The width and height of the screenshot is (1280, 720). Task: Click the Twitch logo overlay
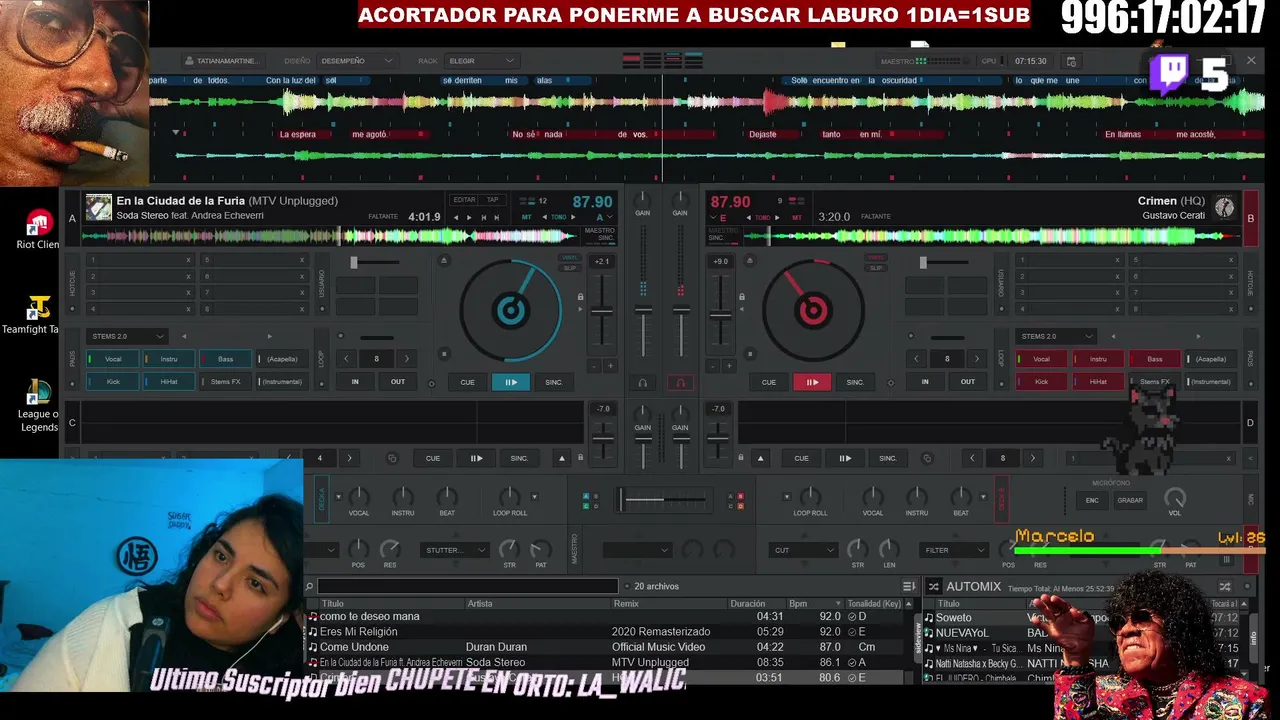click(1168, 75)
